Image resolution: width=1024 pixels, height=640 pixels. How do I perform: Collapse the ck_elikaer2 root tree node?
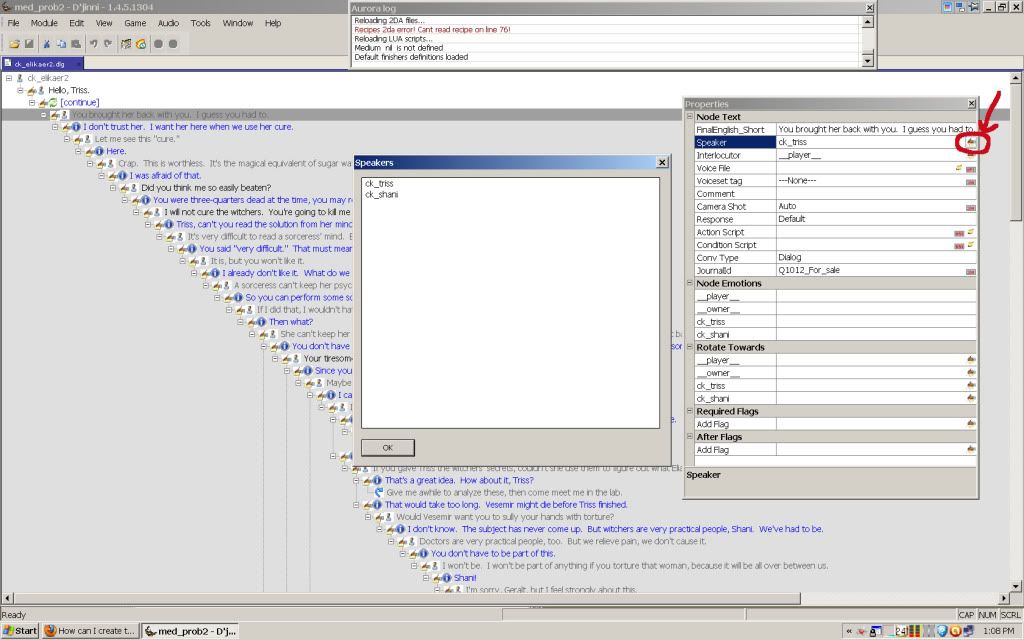tap(9, 78)
